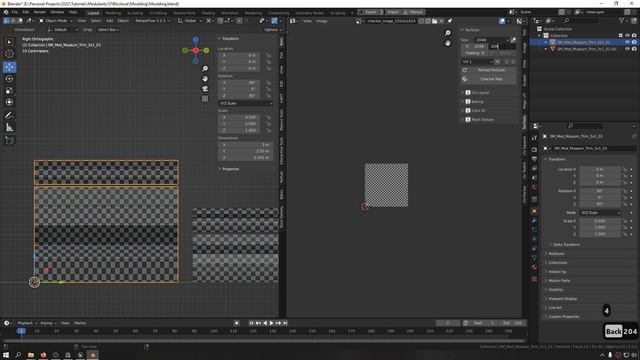Screen dimensions: 640x360
Task: Open the Object Data green triangle tab
Action: (x=534, y=258)
